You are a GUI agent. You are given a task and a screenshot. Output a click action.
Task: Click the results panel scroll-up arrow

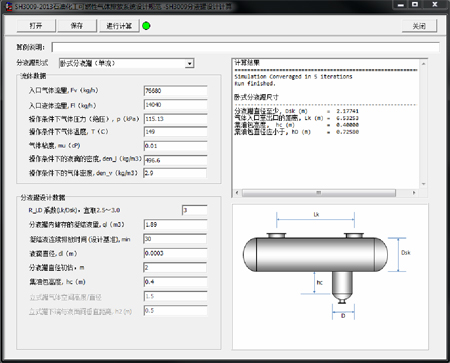424,63
